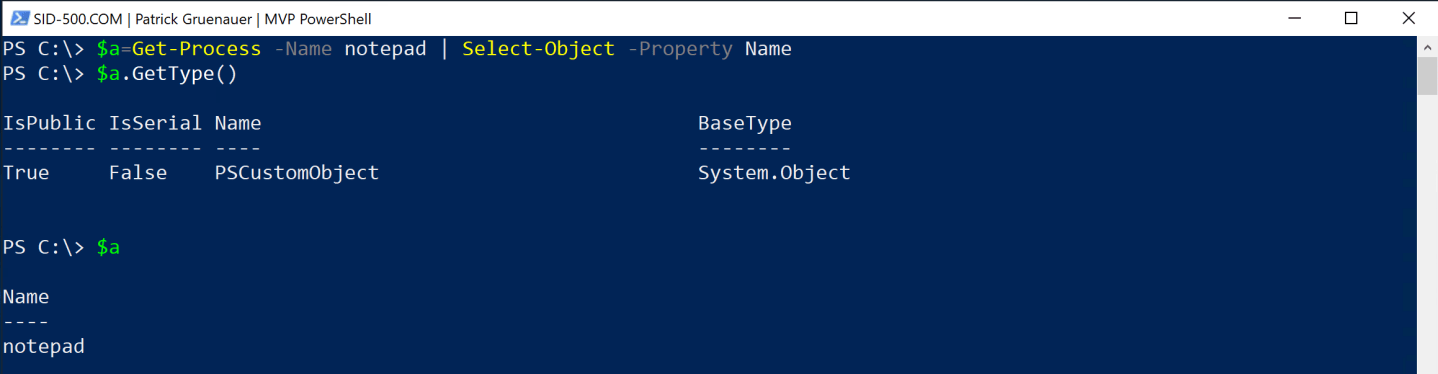Maximize the PowerShell window
The height and width of the screenshot is (374, 1438).
coord(1351,18)
